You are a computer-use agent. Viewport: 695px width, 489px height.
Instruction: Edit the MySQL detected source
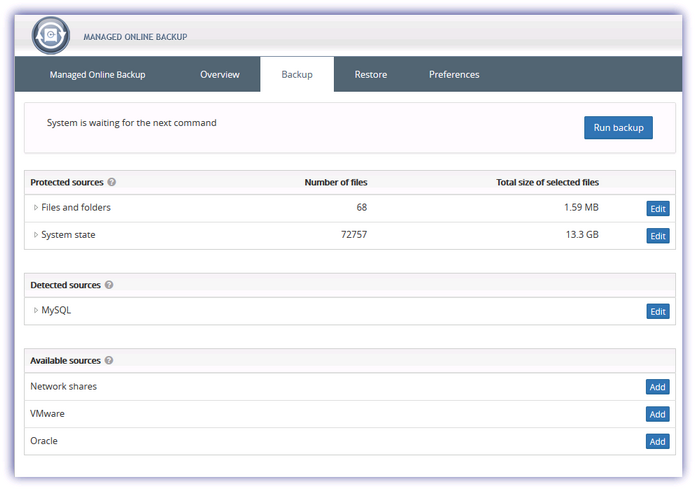click(658, 312)
